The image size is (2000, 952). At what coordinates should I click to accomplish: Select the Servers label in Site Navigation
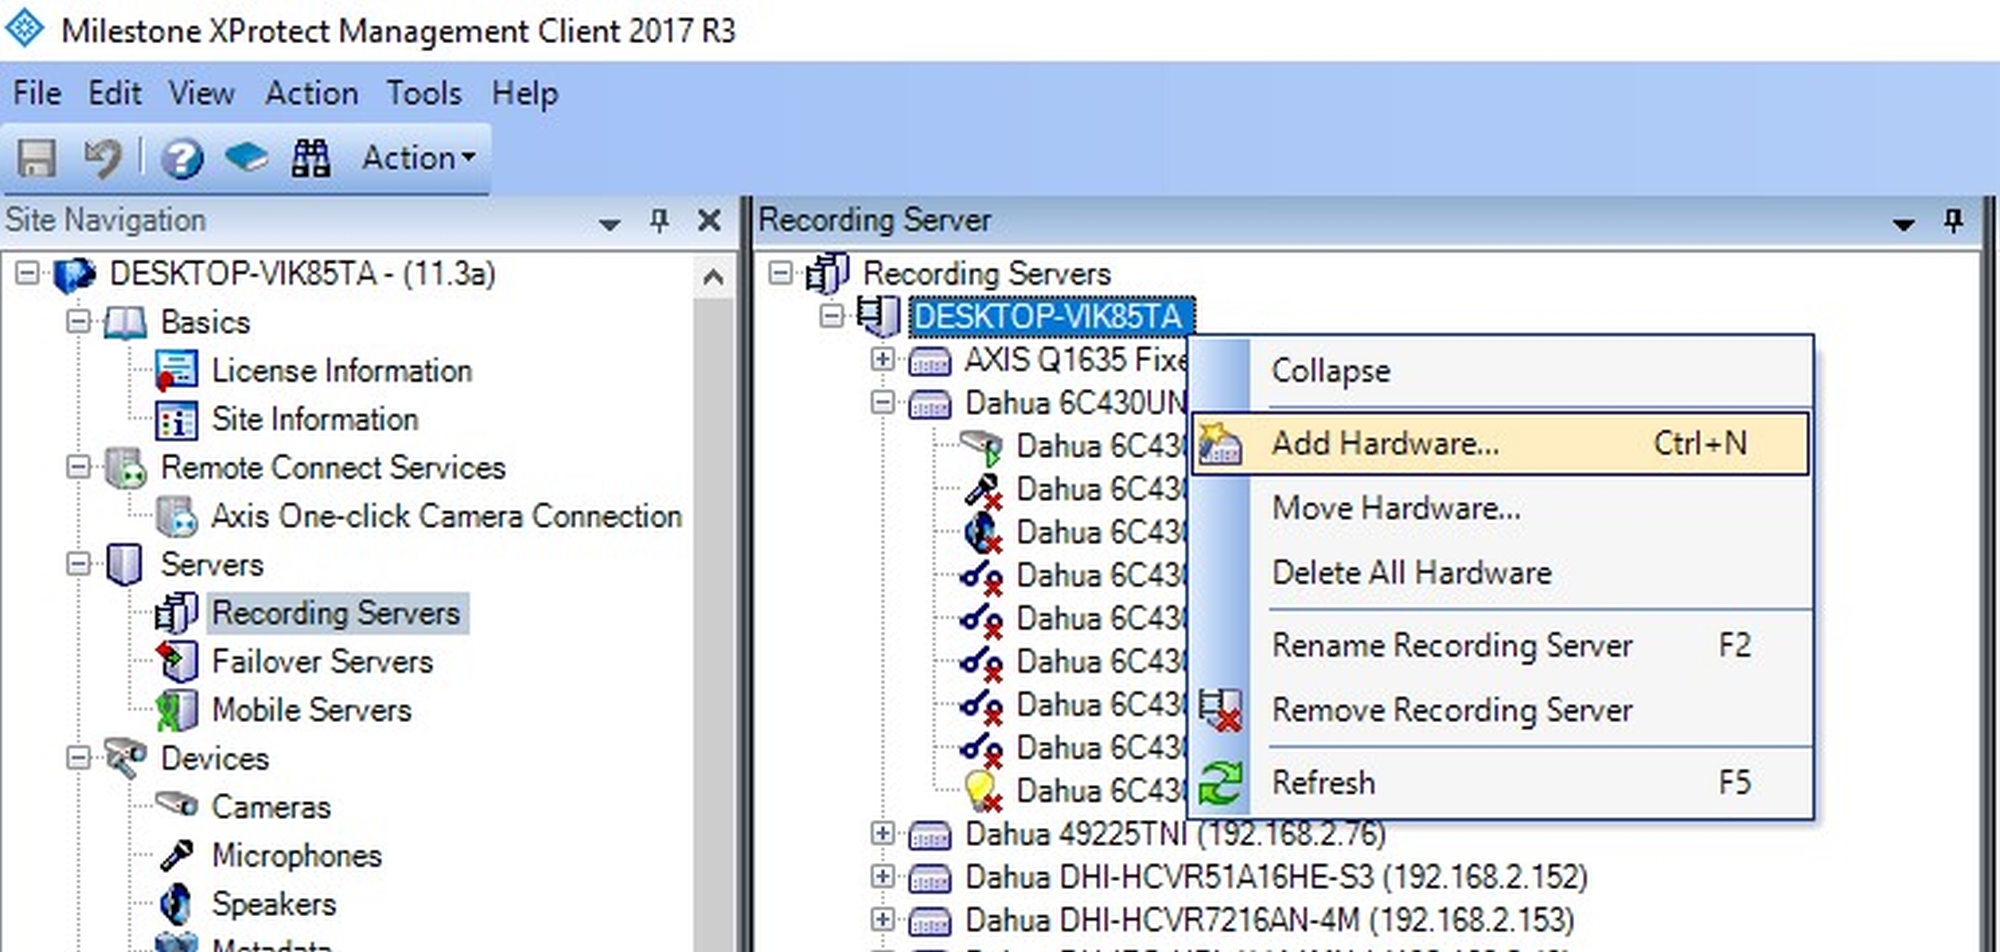point(212,564)
